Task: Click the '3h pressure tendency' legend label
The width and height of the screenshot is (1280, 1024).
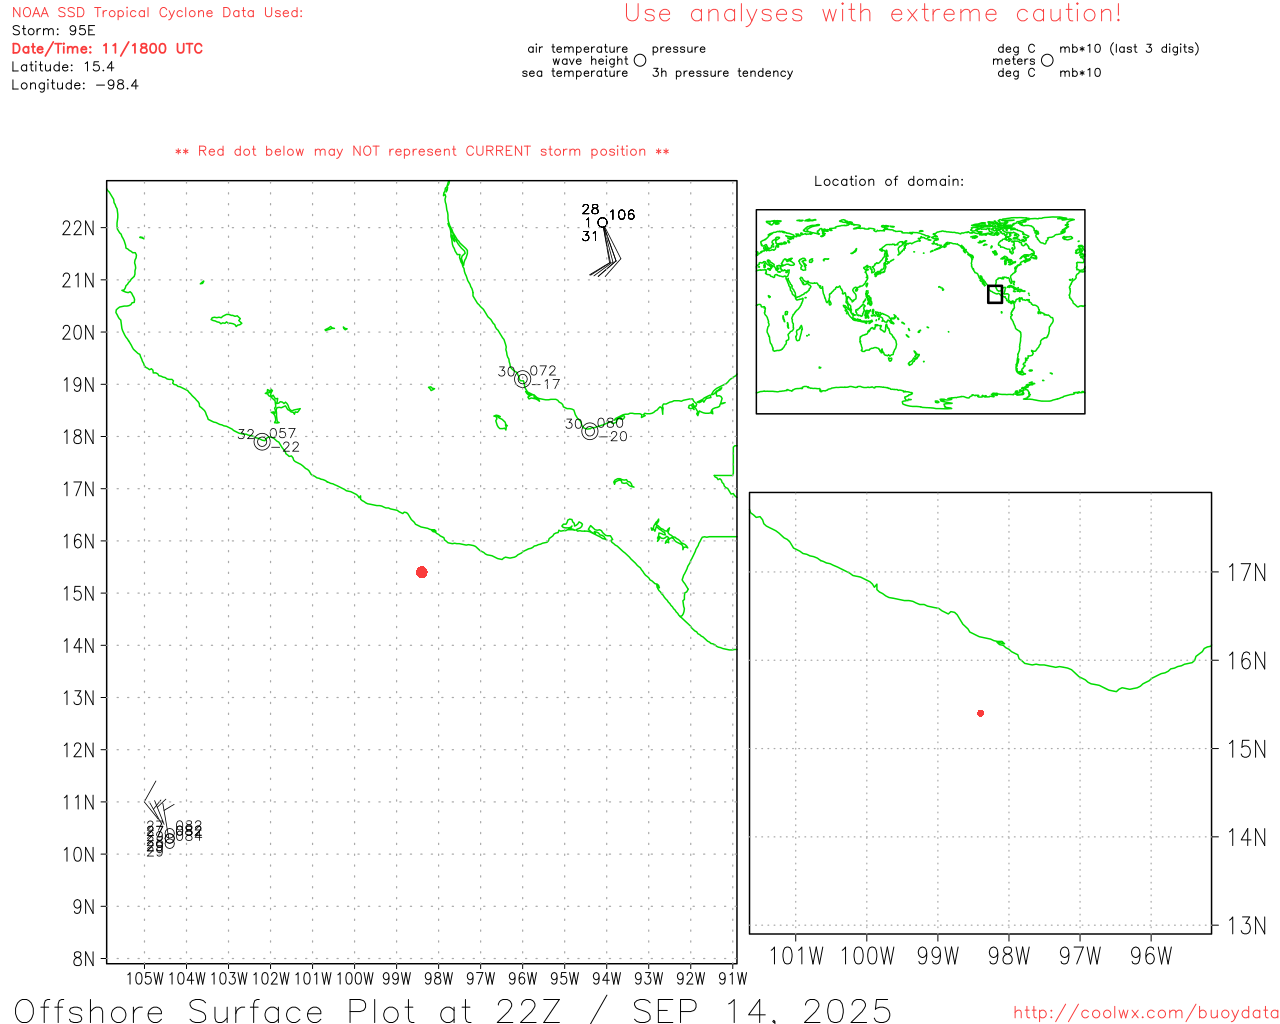Action: pos(722,73)
